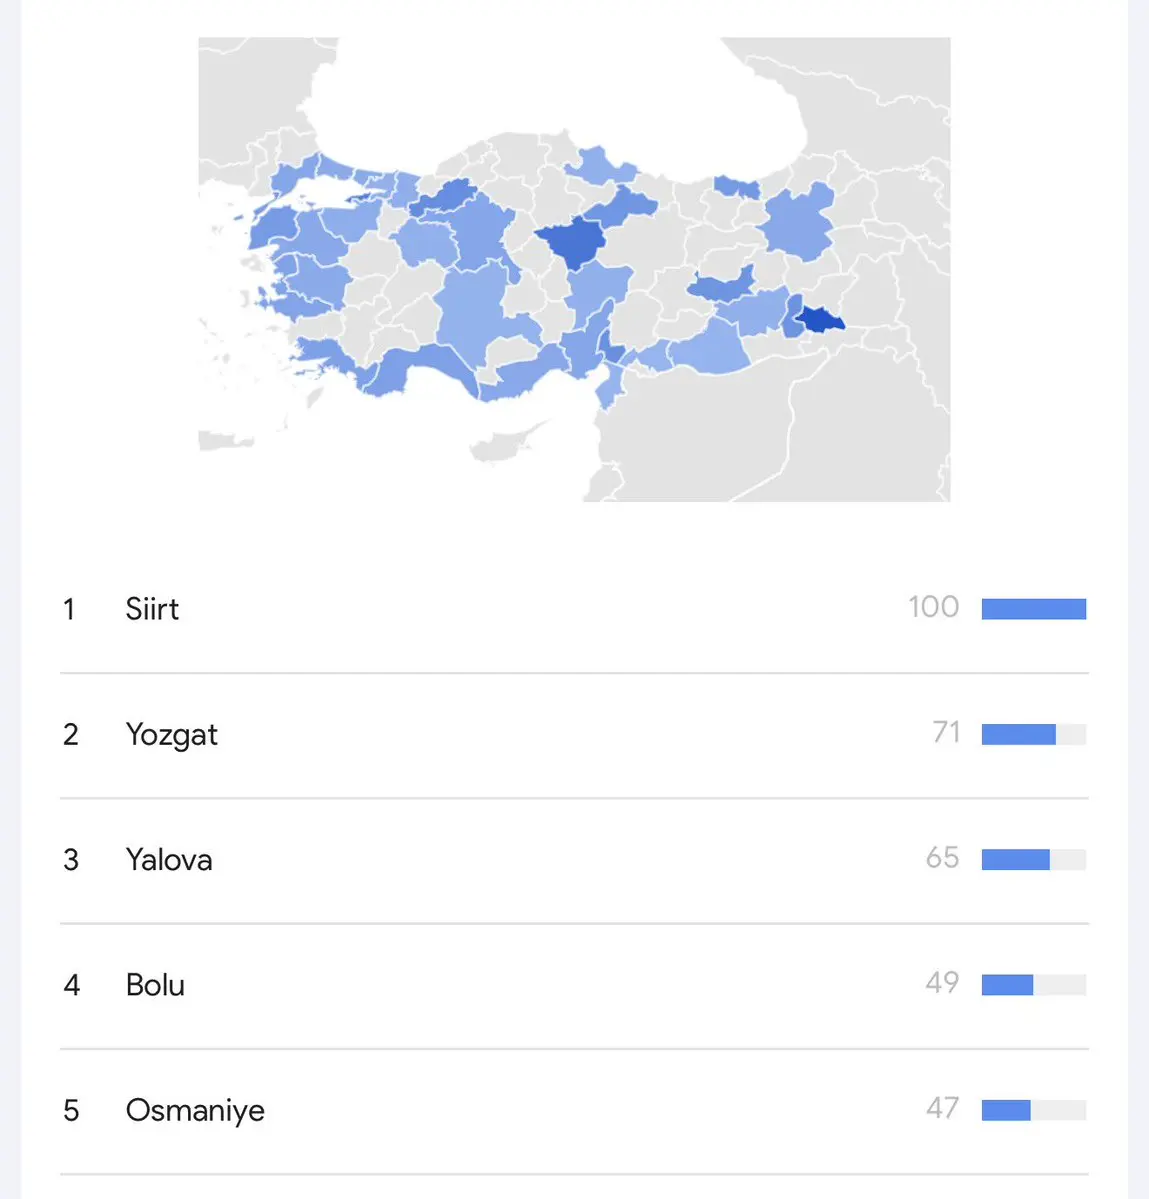
Task: Click the Yozgat 71 interest bar
Action: 1034,734
